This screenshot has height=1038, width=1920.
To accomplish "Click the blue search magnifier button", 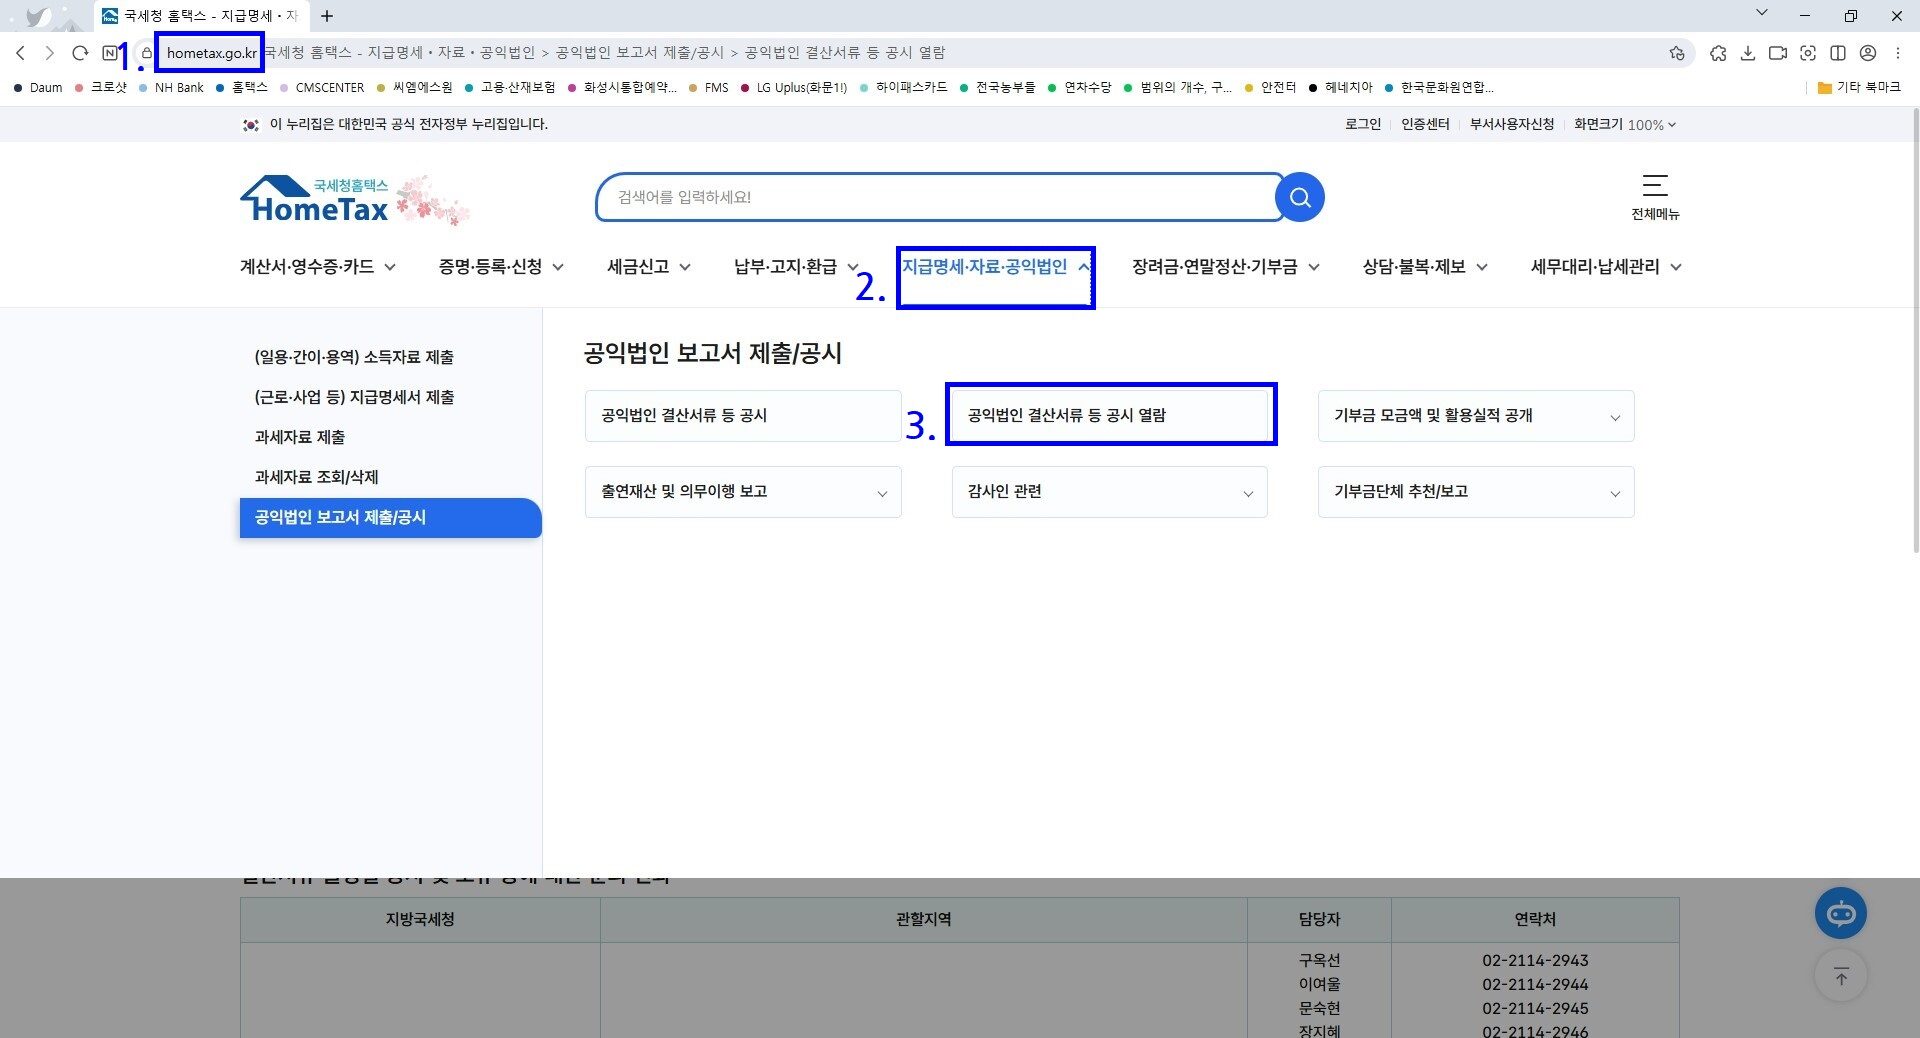I will [x=1300, y=198].
